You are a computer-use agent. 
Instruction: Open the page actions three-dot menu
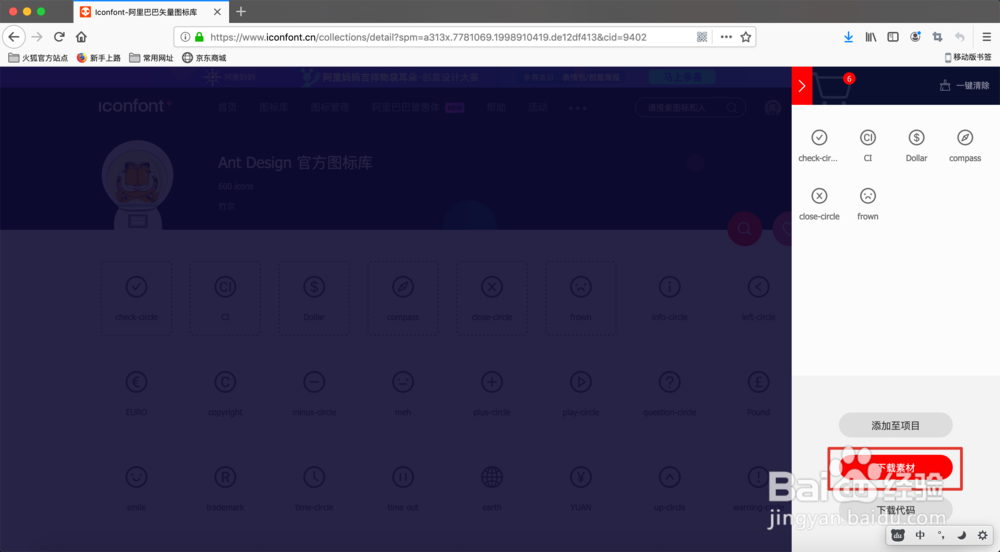point(726,37)
